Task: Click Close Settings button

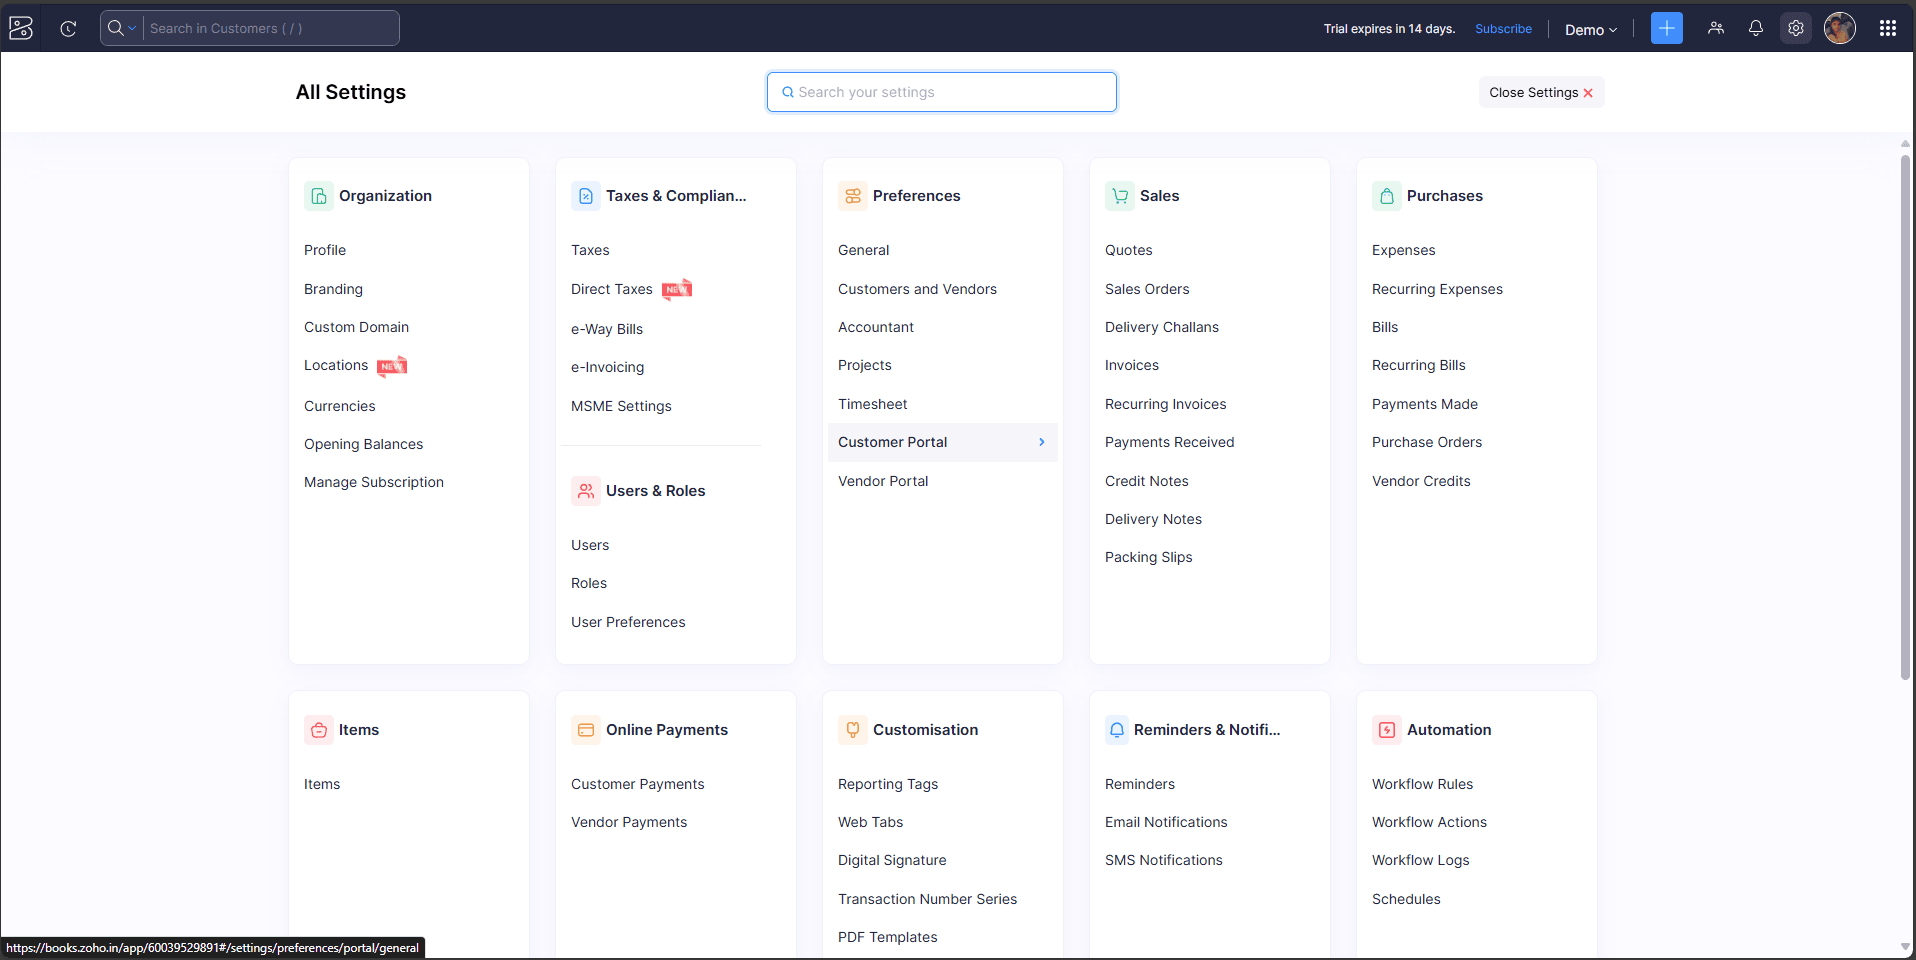Action: pyautogui.click(x=1541, y=92)
